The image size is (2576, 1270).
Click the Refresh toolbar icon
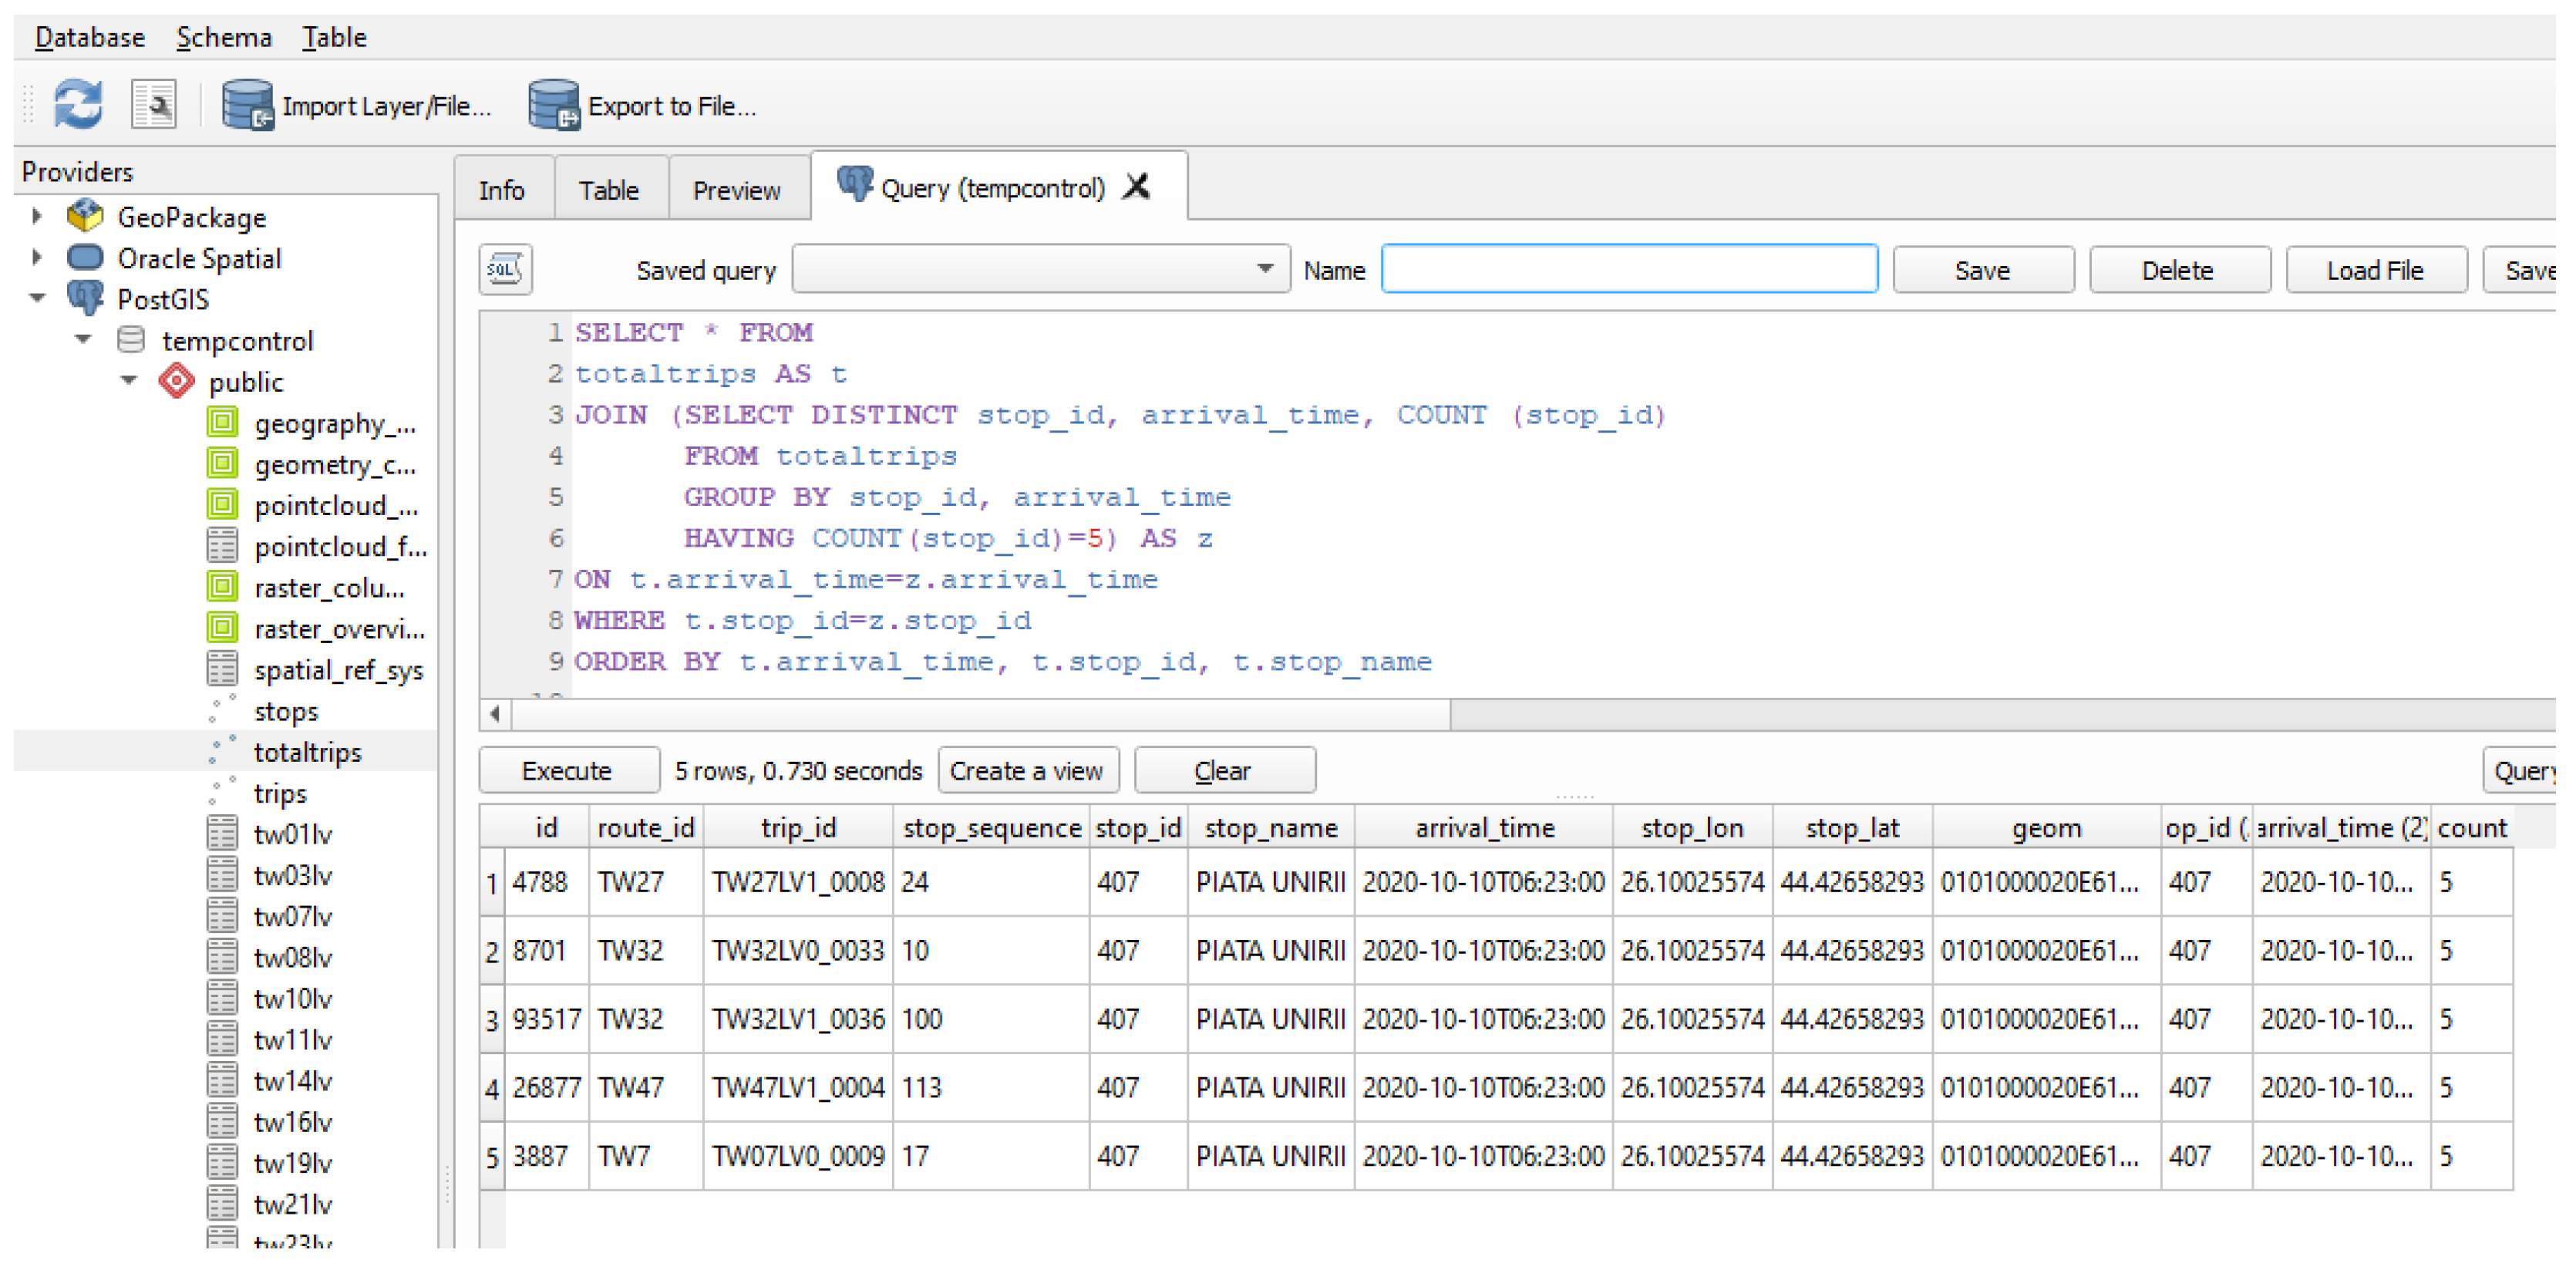(x=77, y=104)
